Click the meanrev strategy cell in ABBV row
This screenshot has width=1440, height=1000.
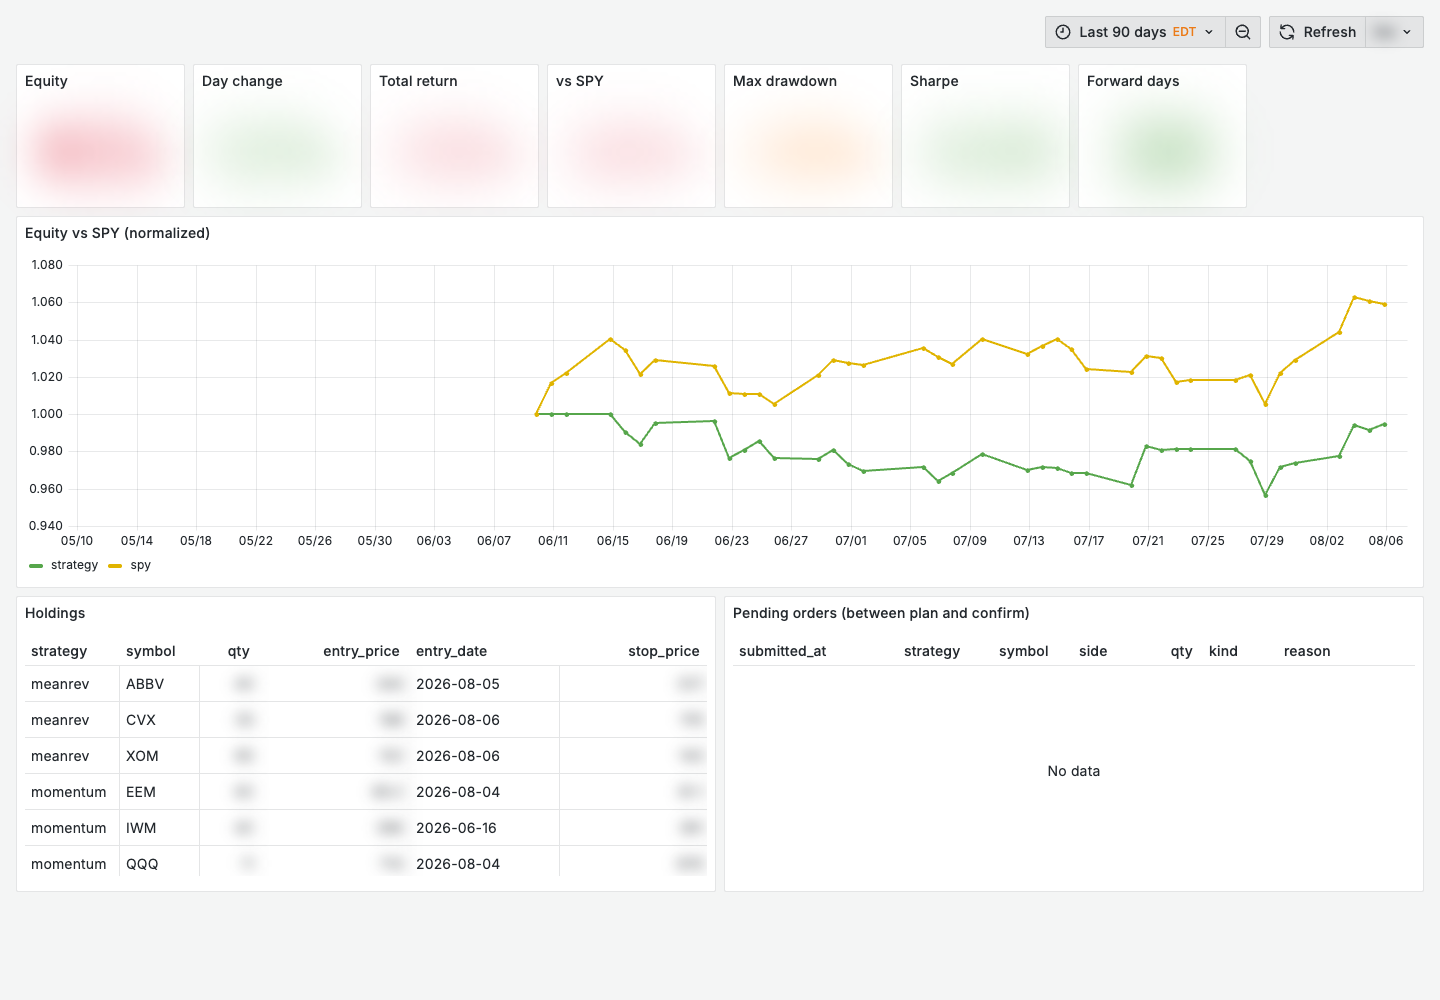pyautogui.click(x=72, y=684)
